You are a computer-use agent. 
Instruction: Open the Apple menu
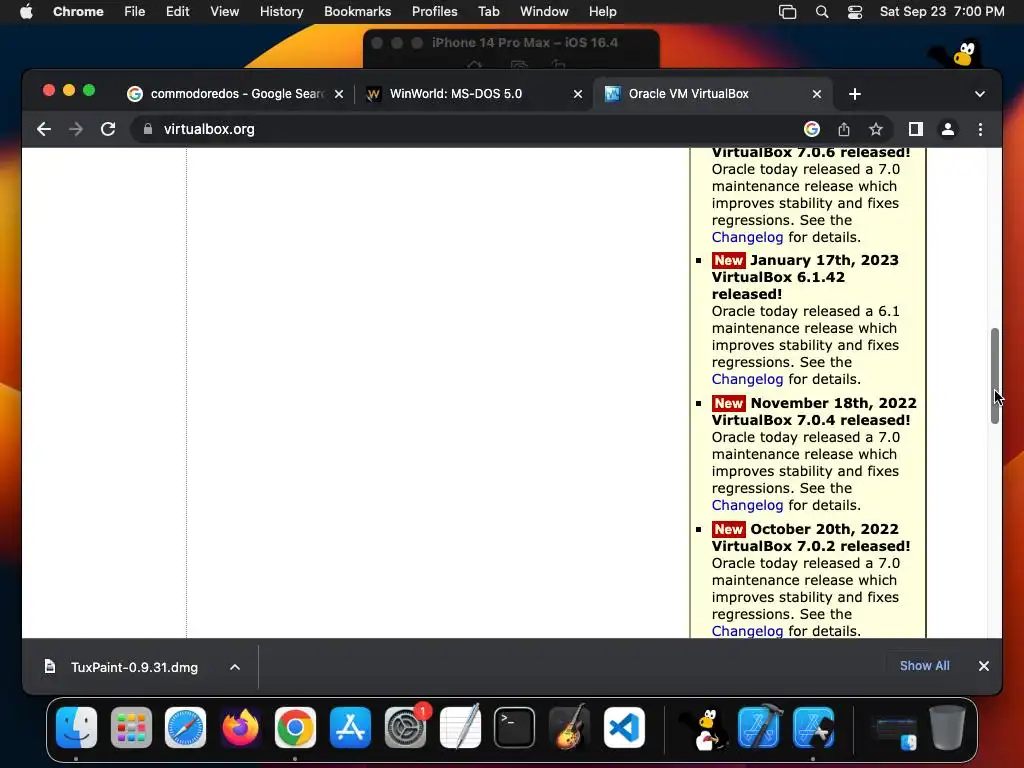(26, 12)
